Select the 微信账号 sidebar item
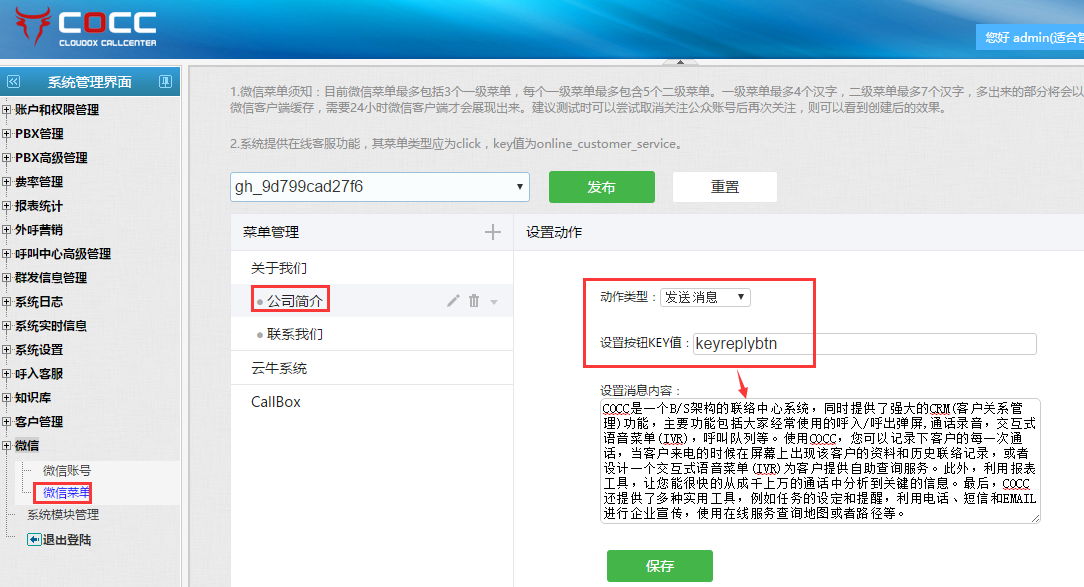Image resolution: width=1084 pixels, height=587 pixels. [66, 470]
